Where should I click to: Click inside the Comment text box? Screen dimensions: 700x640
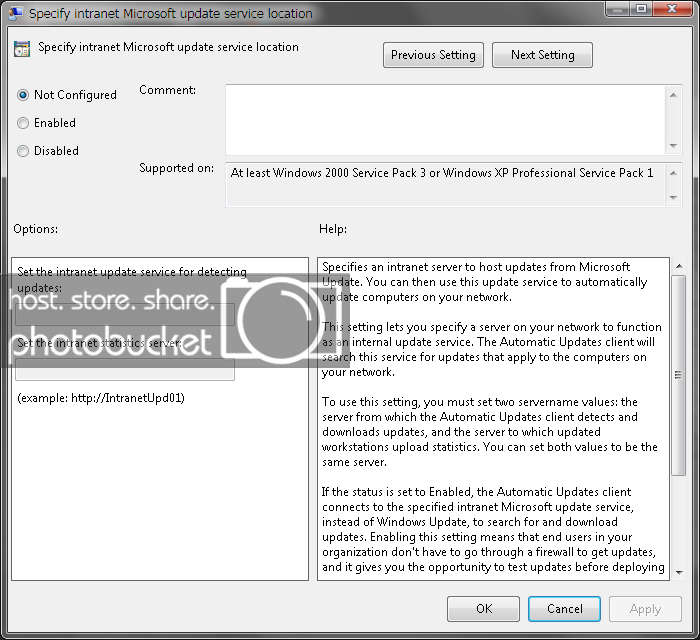click(446, 120)
